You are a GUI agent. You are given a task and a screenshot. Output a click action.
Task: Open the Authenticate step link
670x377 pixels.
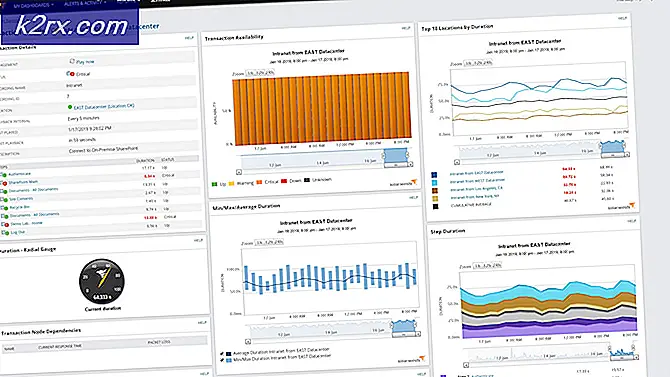point(20,174)
